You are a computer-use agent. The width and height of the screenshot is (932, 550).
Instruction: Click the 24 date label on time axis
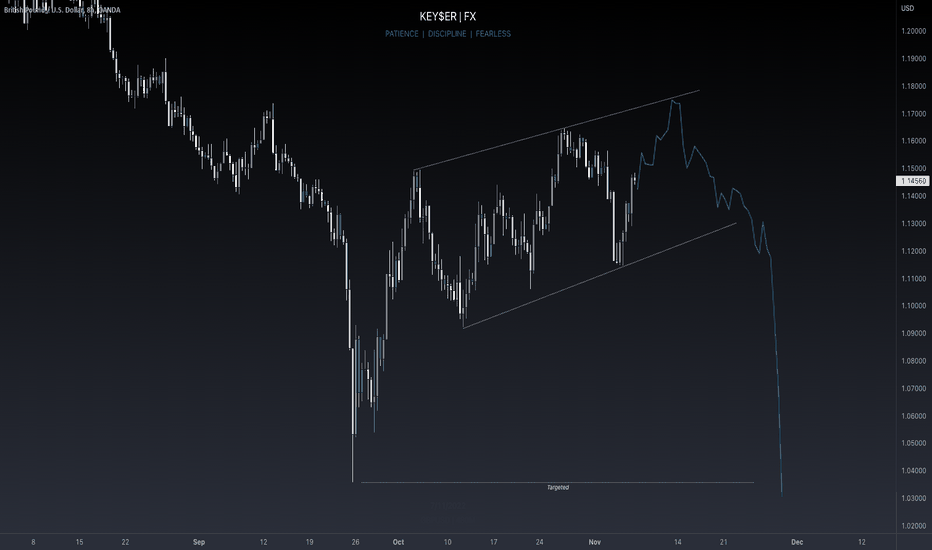point(540,542)
